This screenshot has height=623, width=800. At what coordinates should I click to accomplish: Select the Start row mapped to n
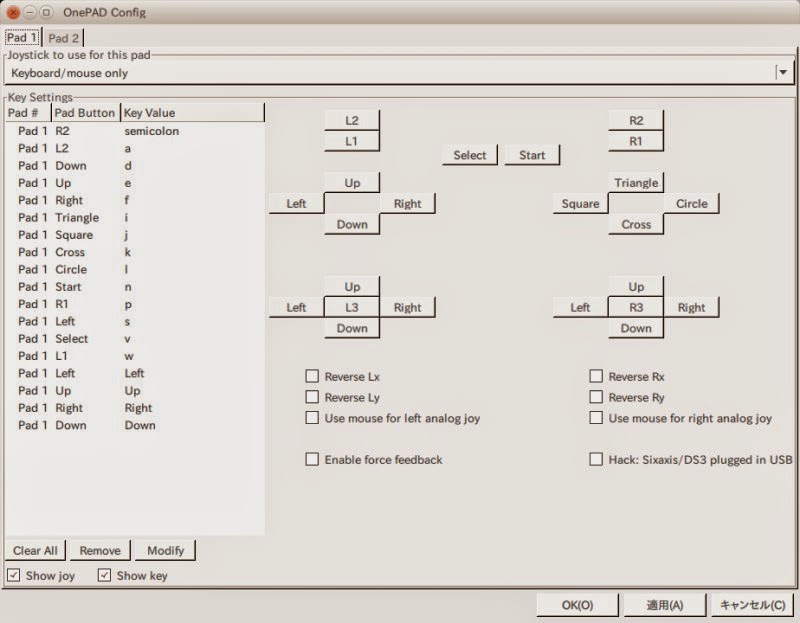(x=135, y=287)
